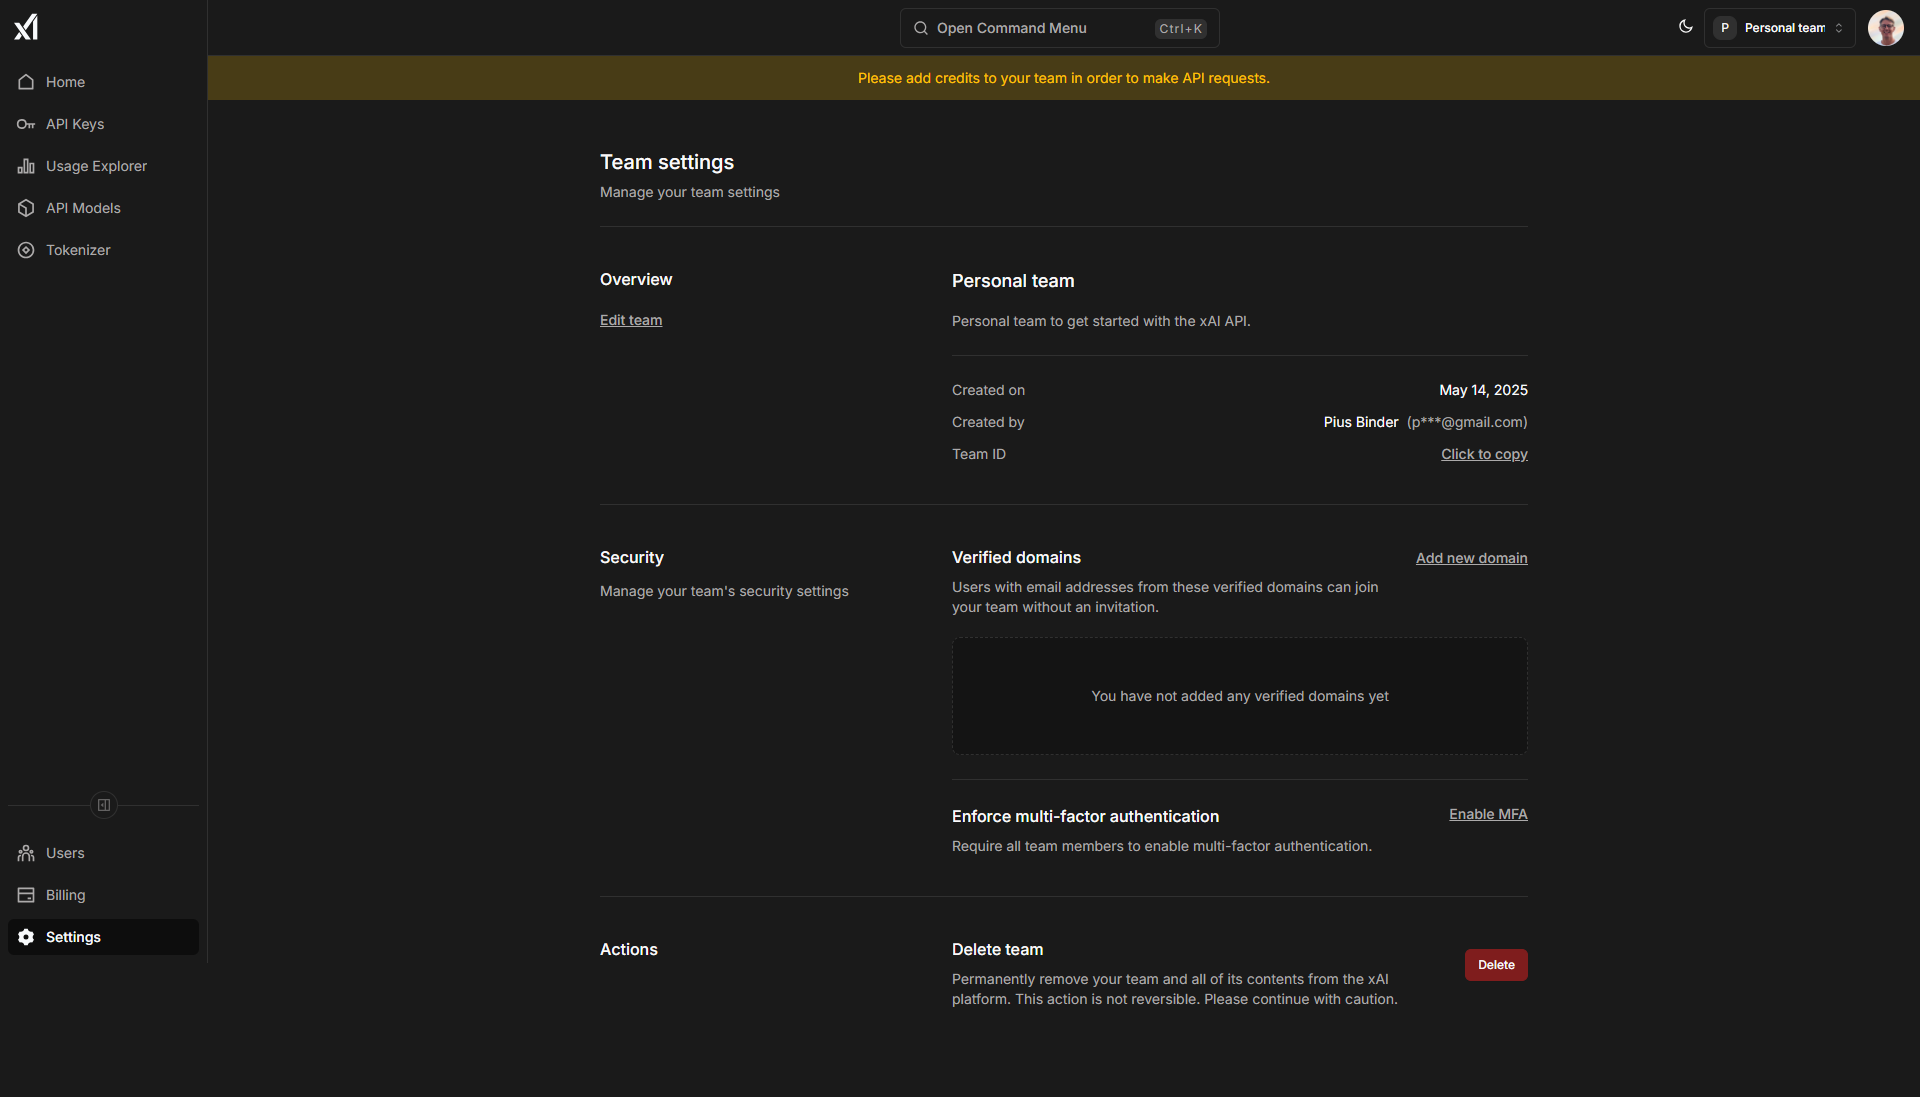Collapse the sidebar panel

pos(104,805)
